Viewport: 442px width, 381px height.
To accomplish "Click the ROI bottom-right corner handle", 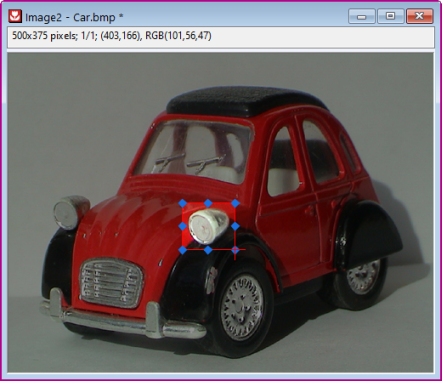I will point(235,250).
